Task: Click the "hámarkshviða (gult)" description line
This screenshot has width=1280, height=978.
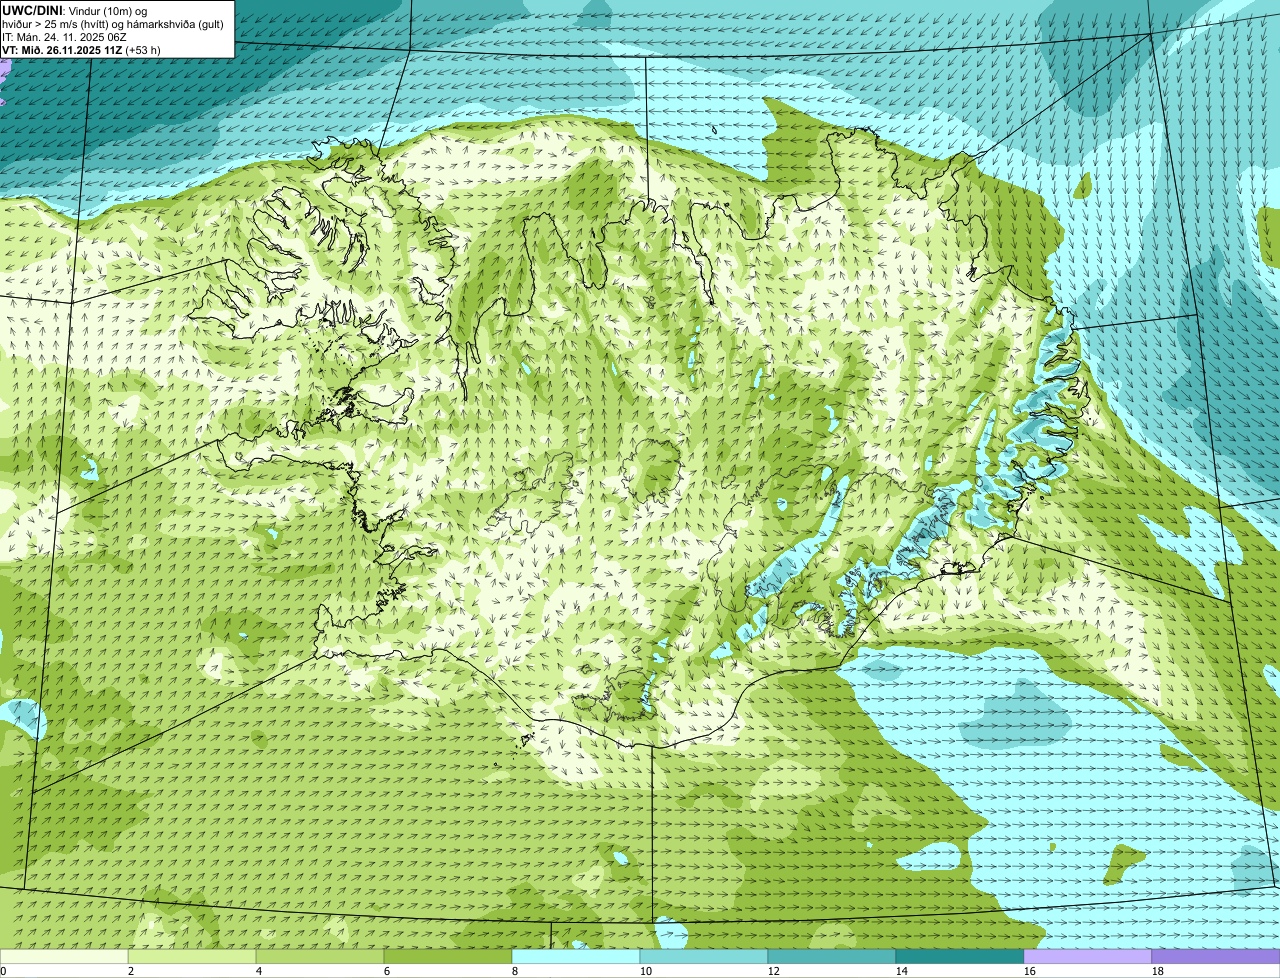Action: click(174, 23)
